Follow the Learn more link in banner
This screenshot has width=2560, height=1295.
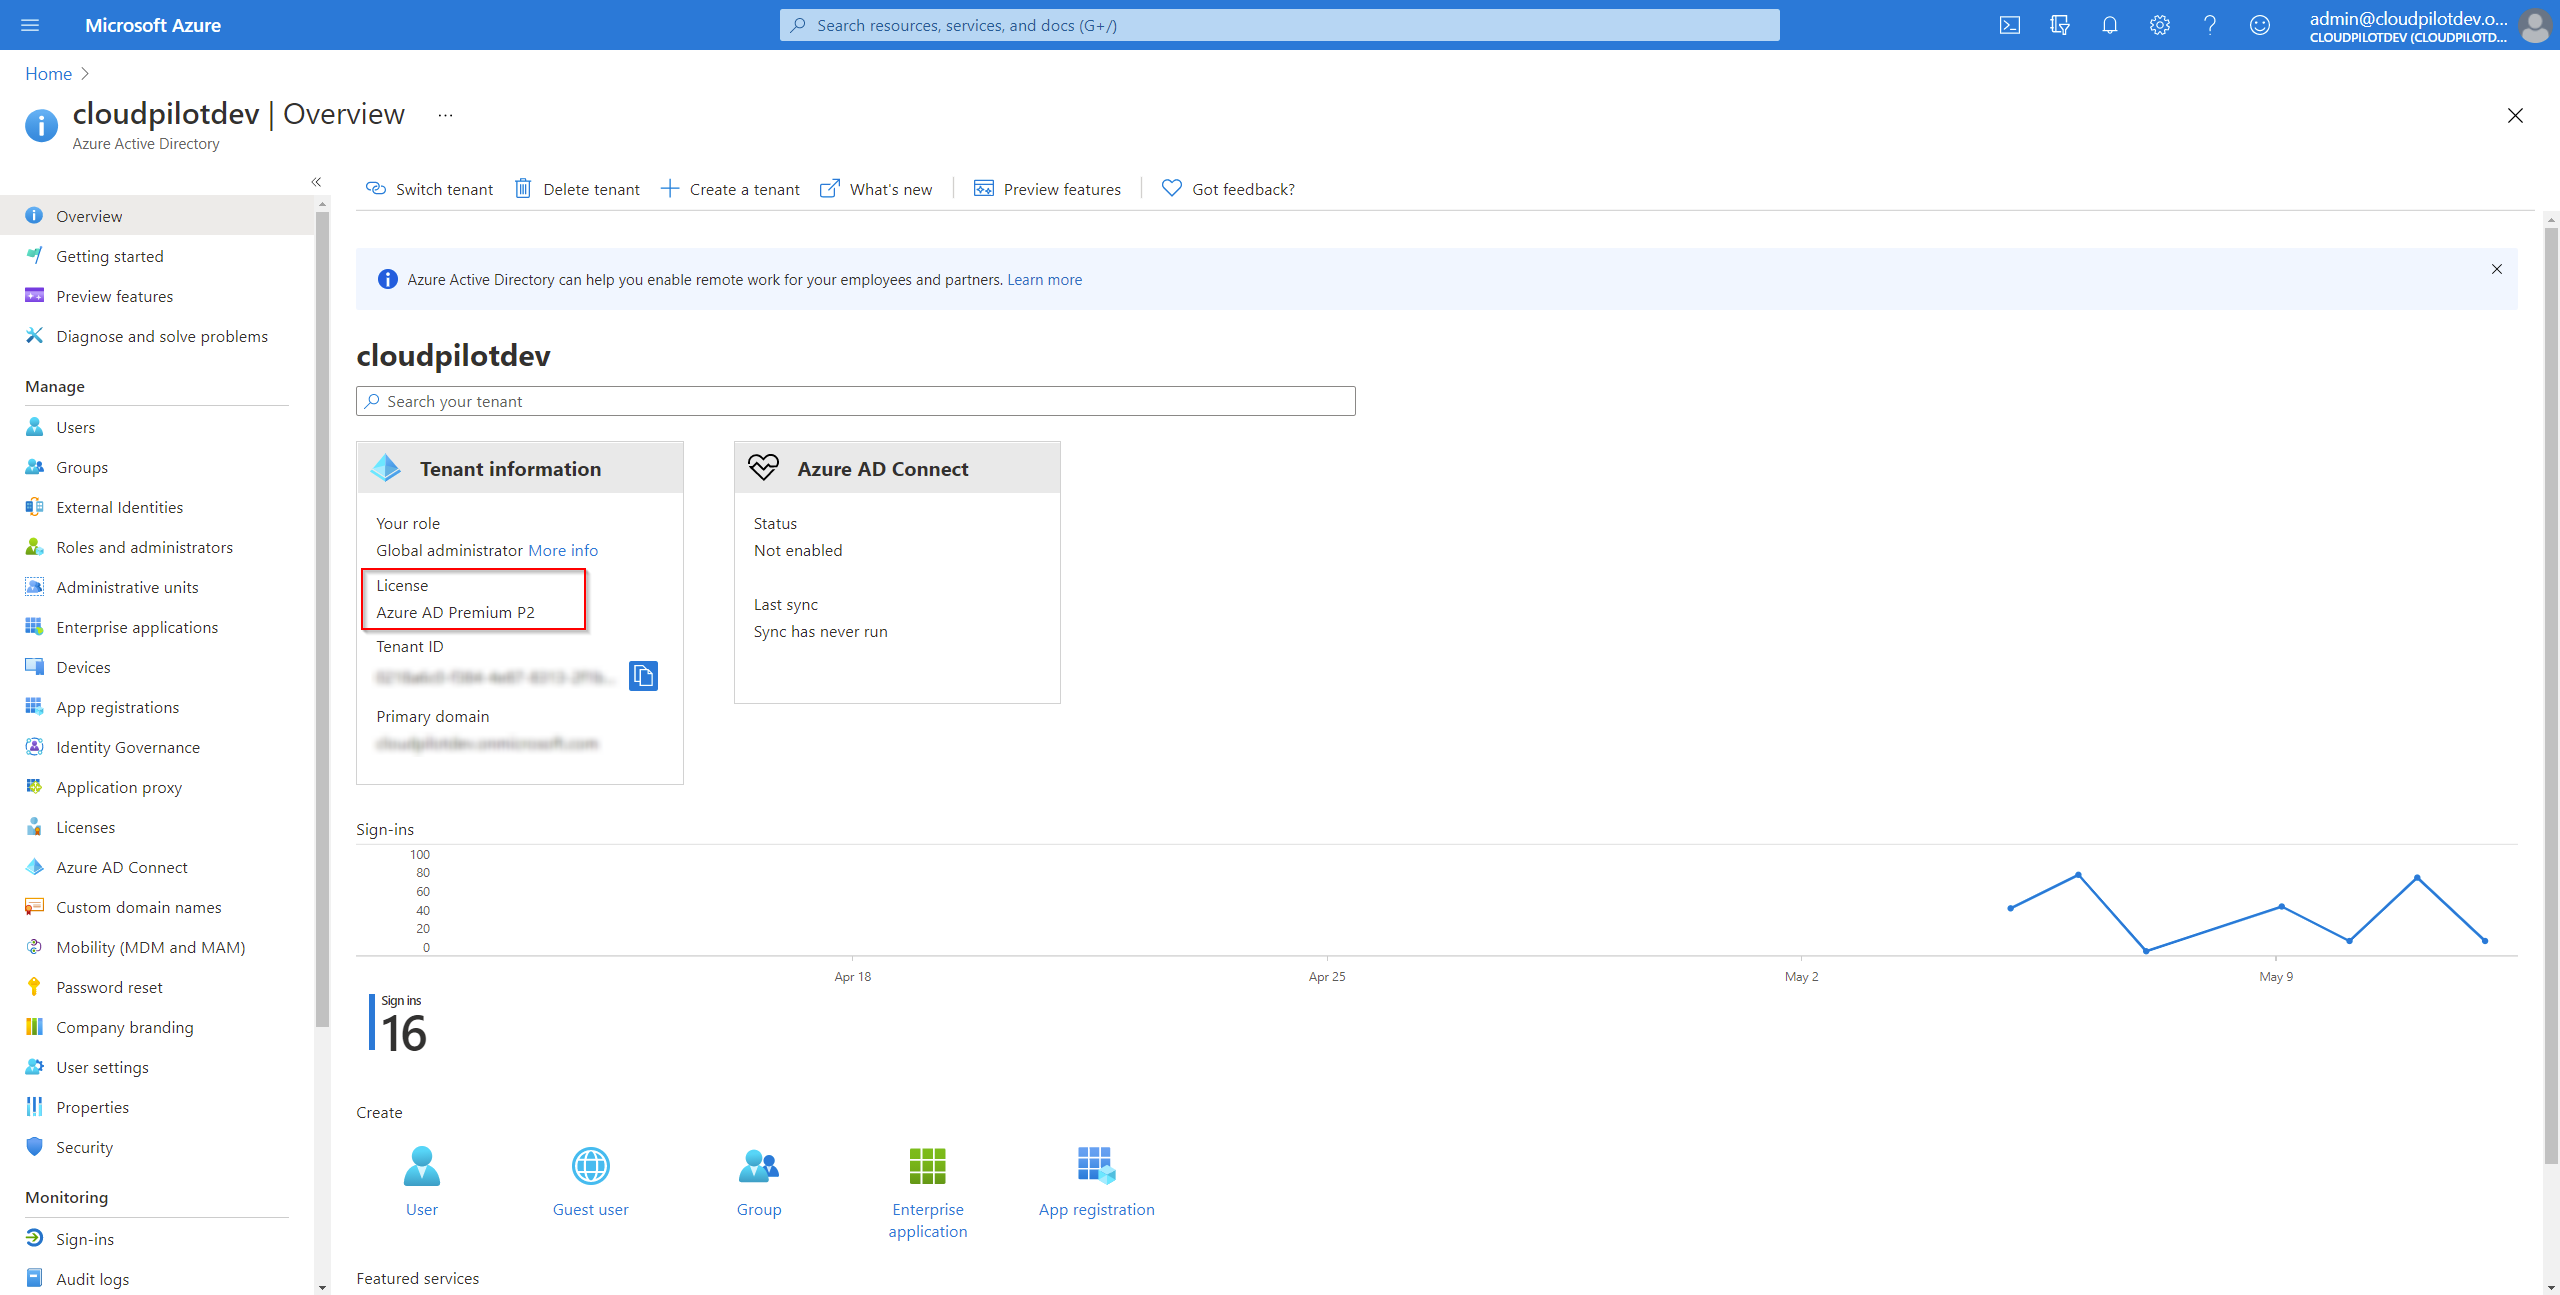1044,280
